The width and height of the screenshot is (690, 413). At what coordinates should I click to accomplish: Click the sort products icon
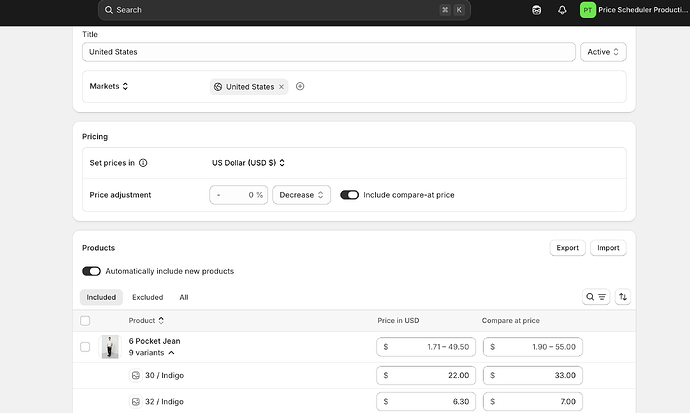623,297
